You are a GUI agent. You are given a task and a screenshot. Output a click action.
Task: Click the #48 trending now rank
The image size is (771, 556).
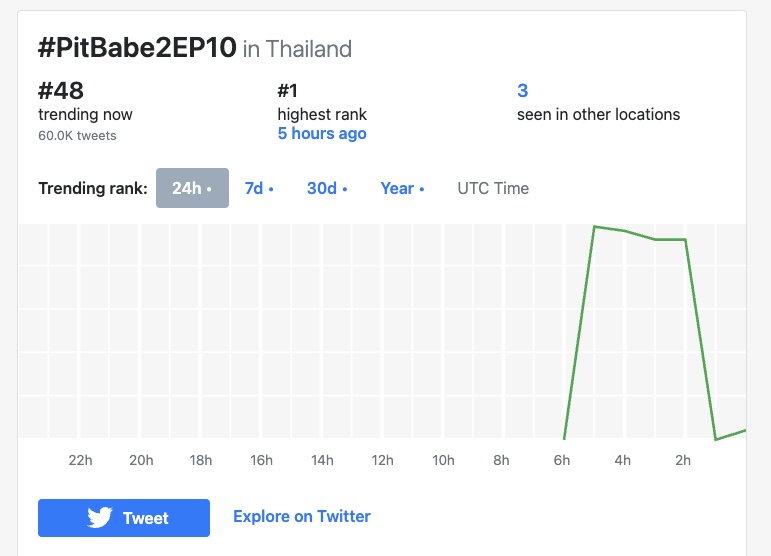pos(61,90)
